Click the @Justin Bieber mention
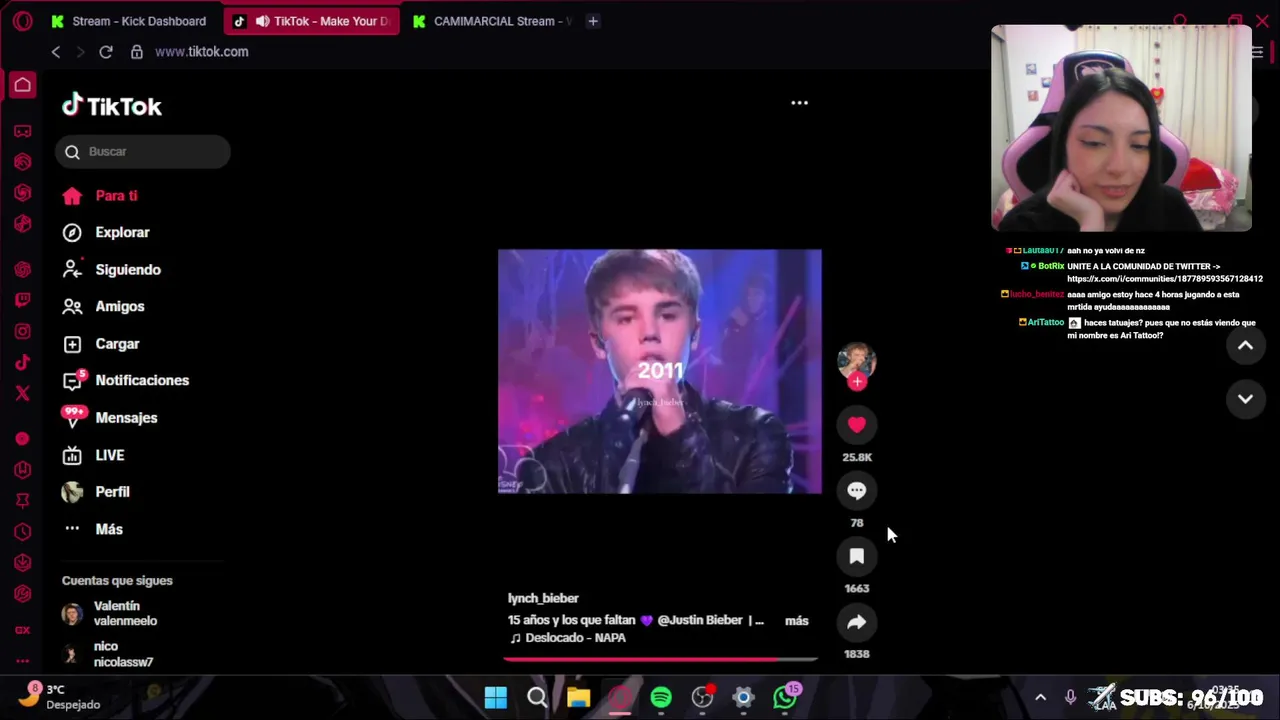The image size is (1280, 720). (700, 620)
